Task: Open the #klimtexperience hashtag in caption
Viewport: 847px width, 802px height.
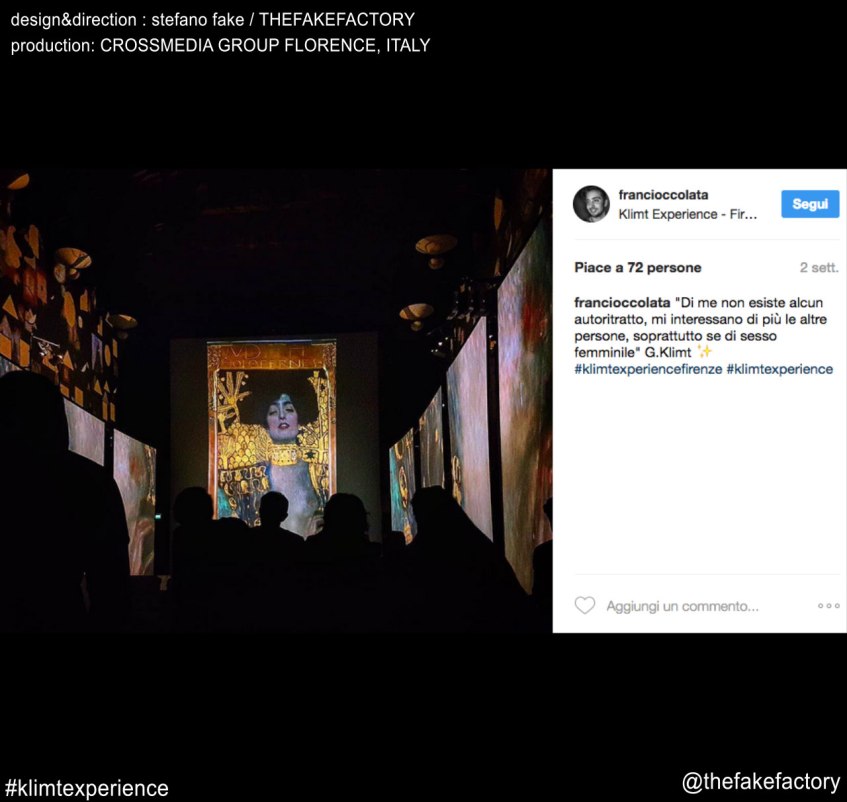Action: pyautogui.click(x=779, y=369)
